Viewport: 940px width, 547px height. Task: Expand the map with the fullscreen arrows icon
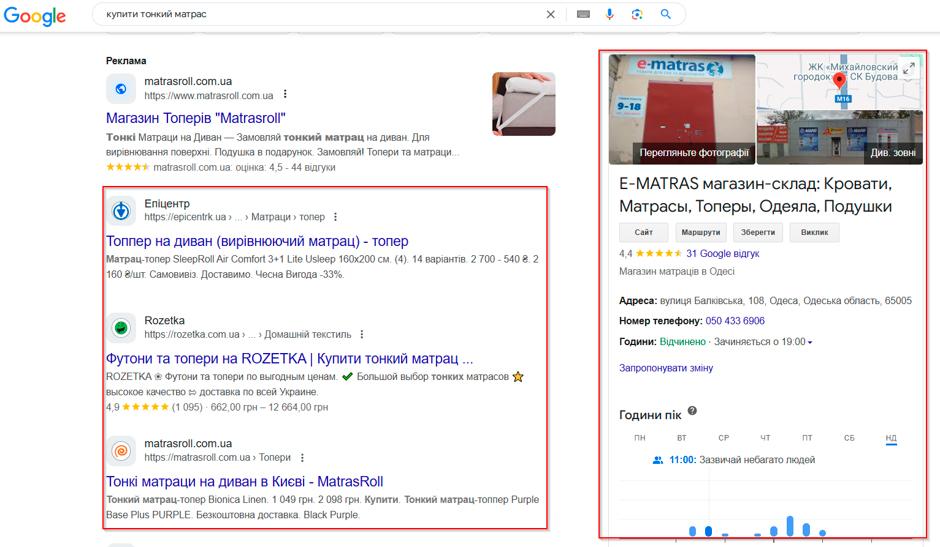point(909,68)
